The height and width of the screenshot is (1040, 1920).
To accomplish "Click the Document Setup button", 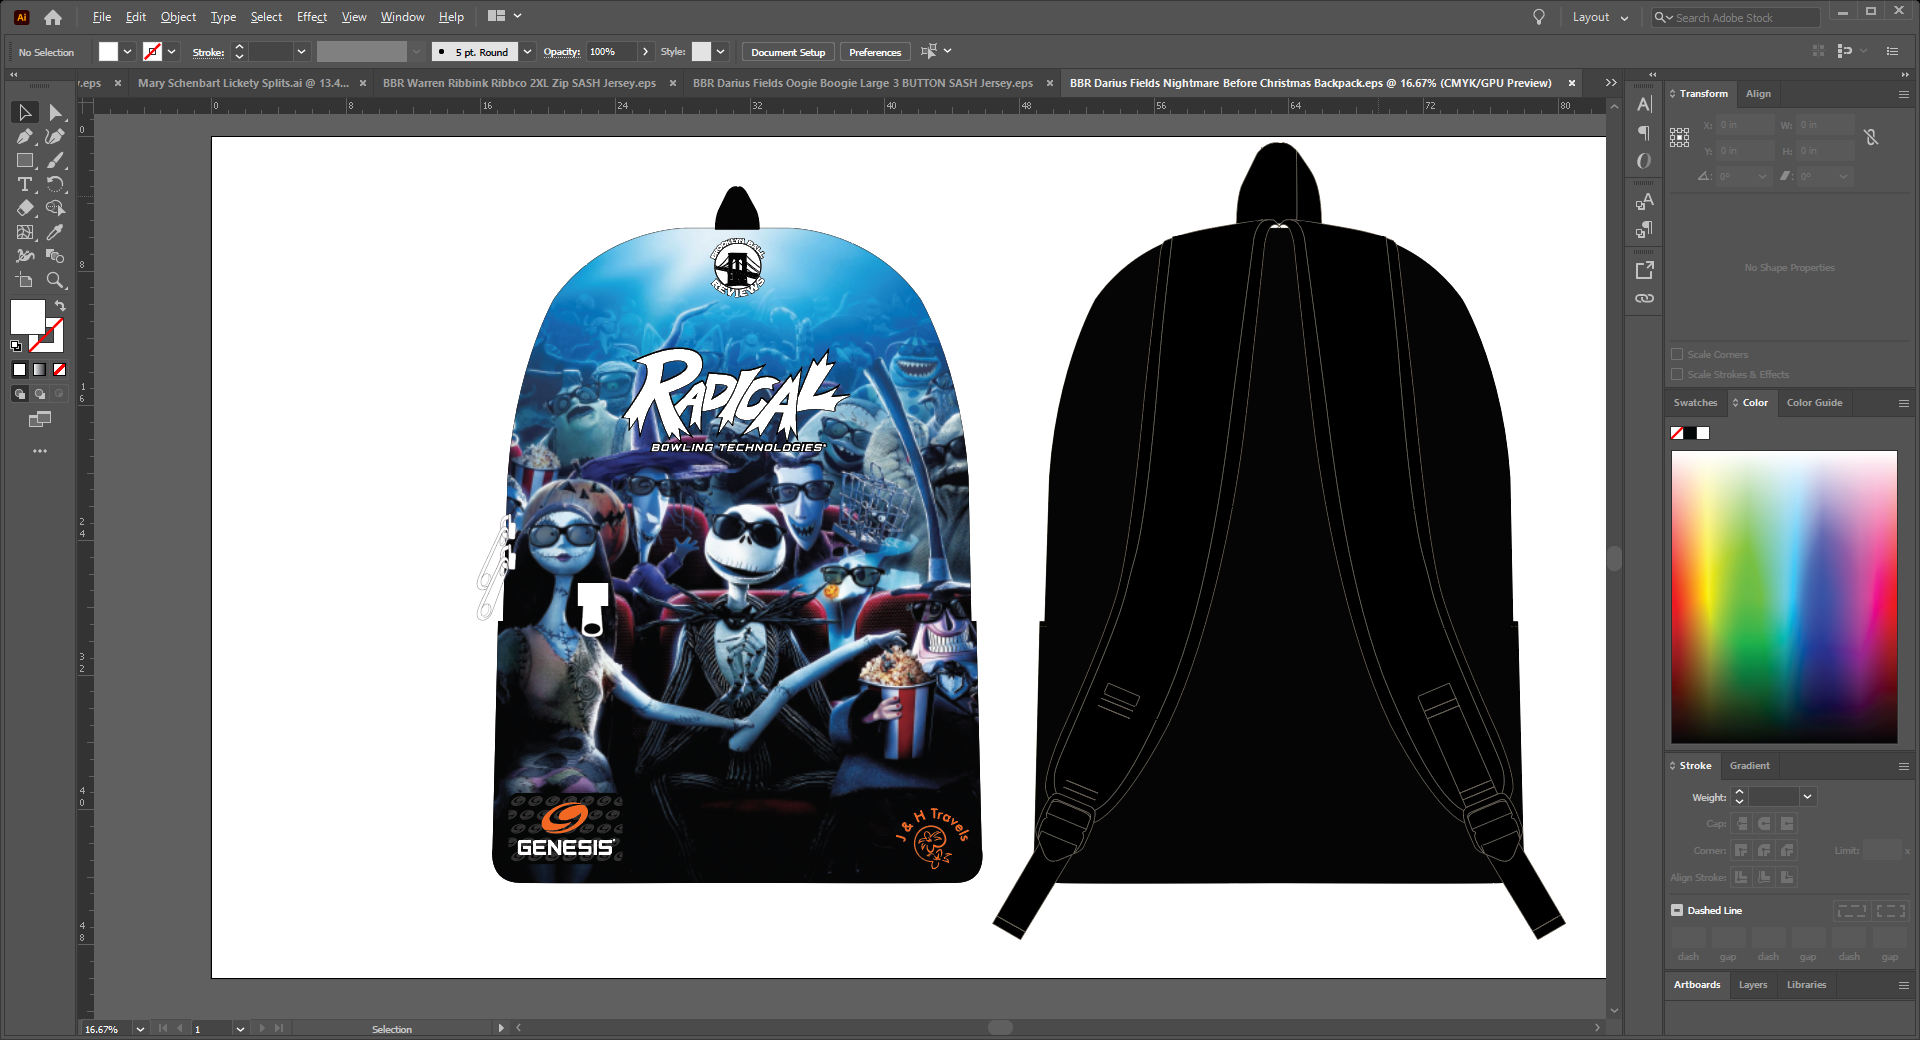I will [788, 52].
